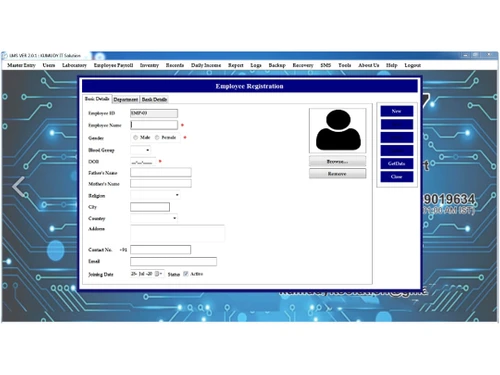This screenshot has width=500, height=375.
Task: Open the Daily Income menu
Action: pyautogui.click(x=206, y=65)
